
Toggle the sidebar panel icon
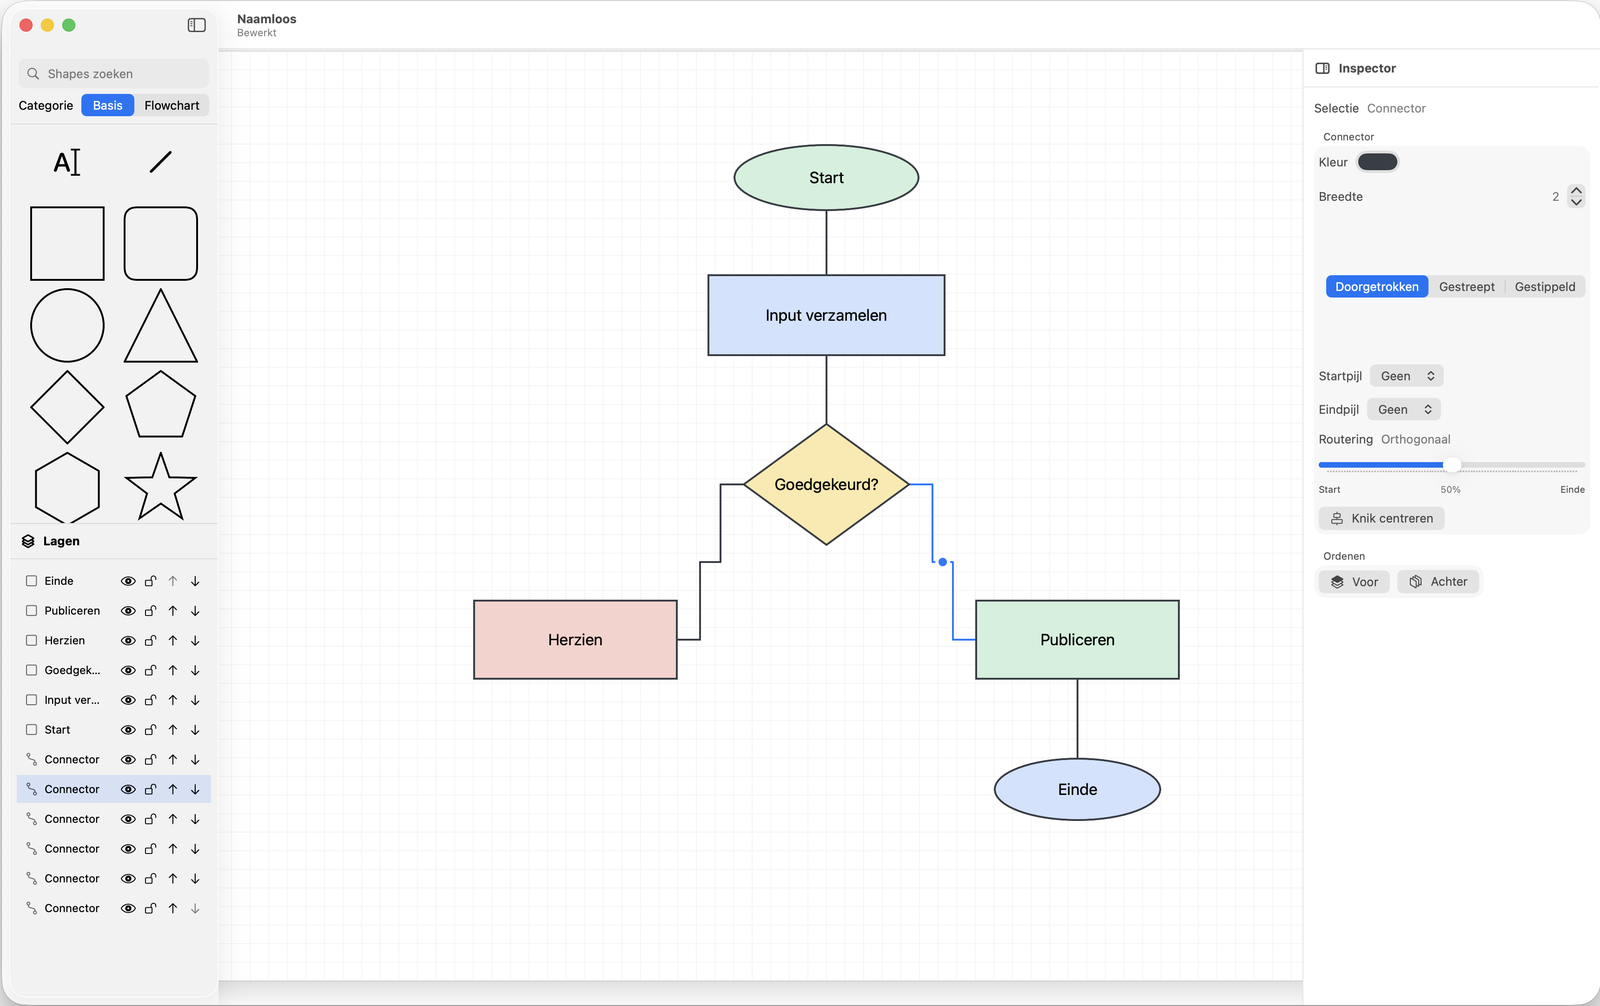pos(197,25)
